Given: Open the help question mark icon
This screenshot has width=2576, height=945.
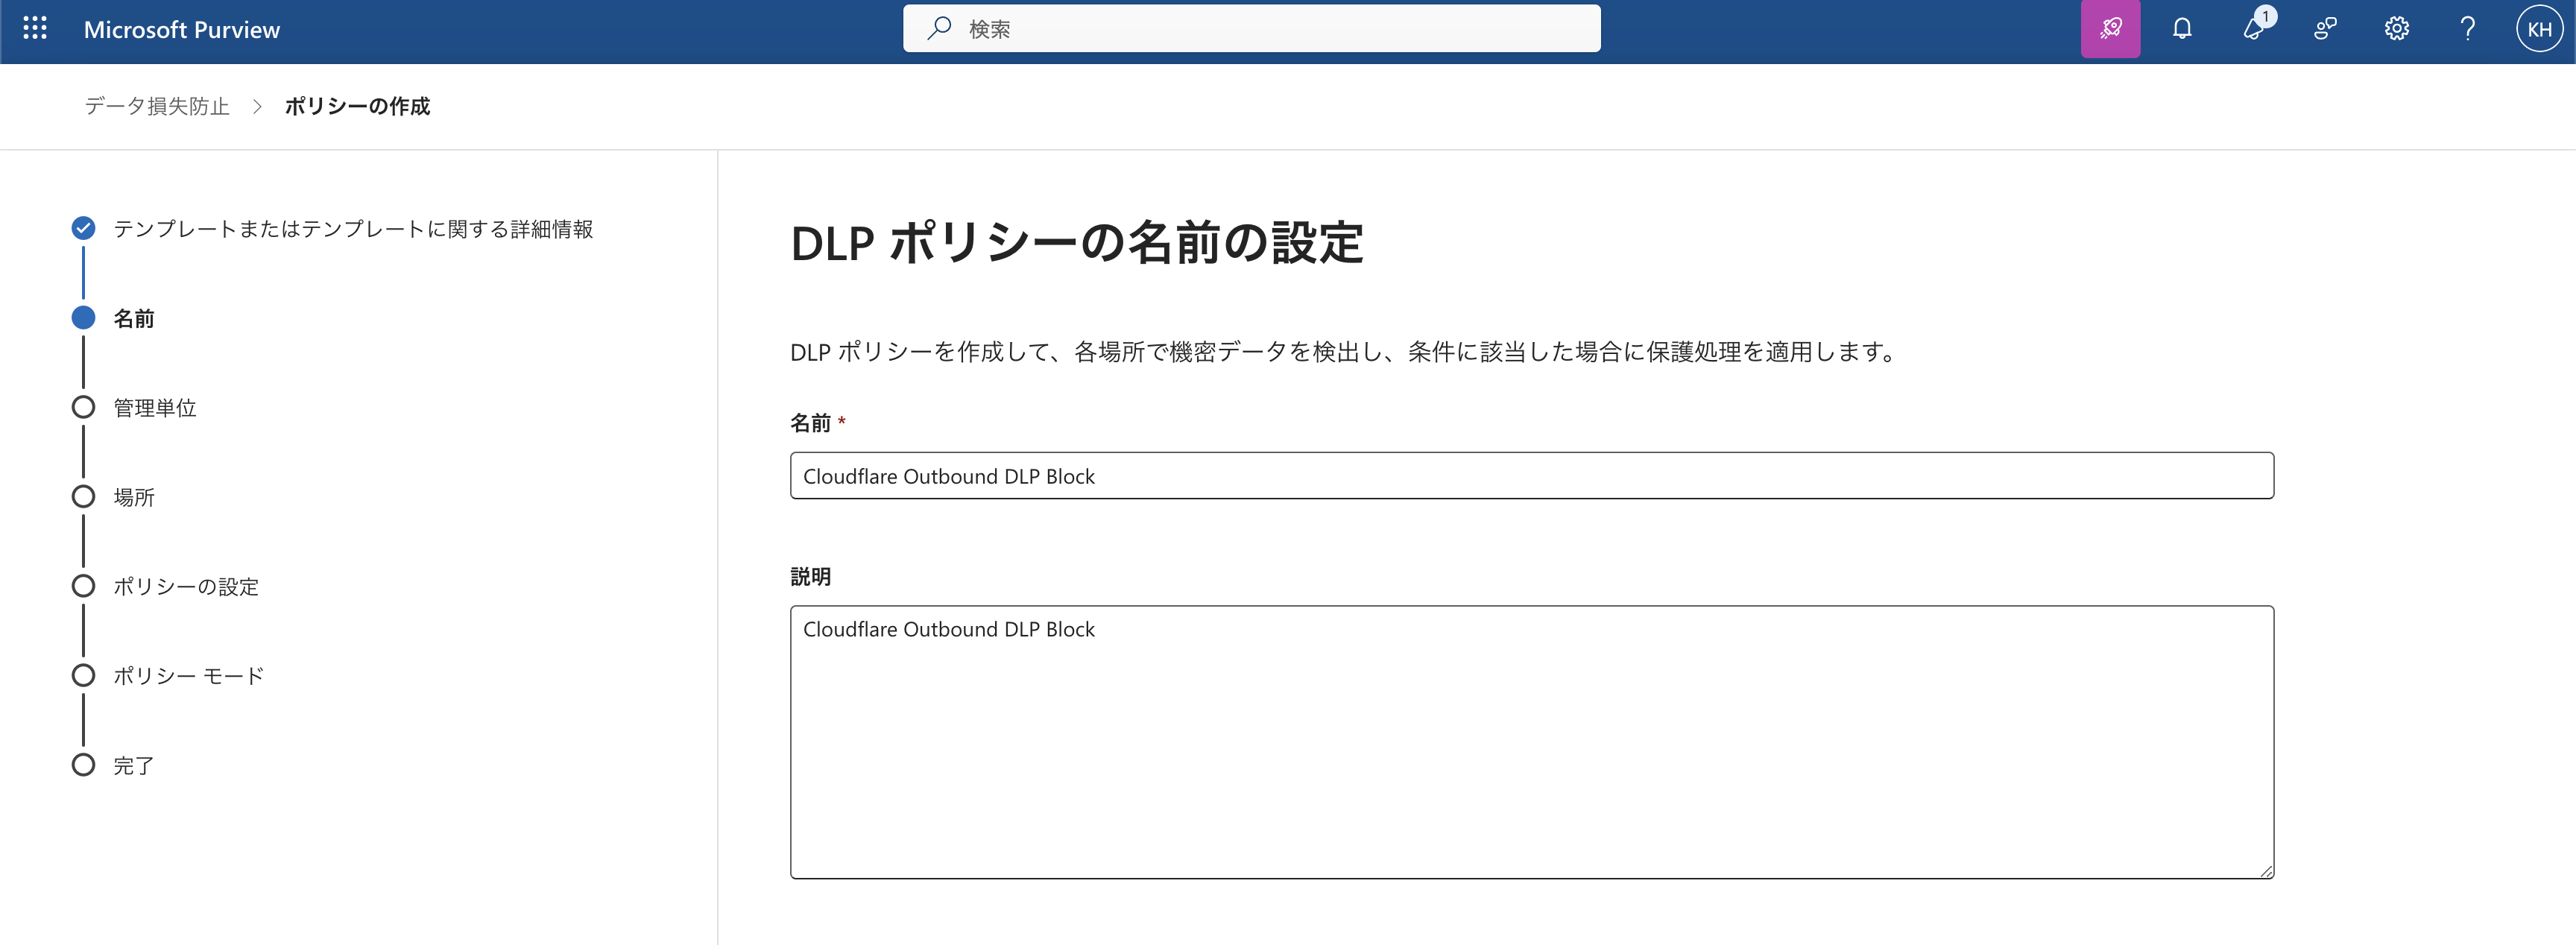Looking at the screenshot, I should [x=2467, y=29].
